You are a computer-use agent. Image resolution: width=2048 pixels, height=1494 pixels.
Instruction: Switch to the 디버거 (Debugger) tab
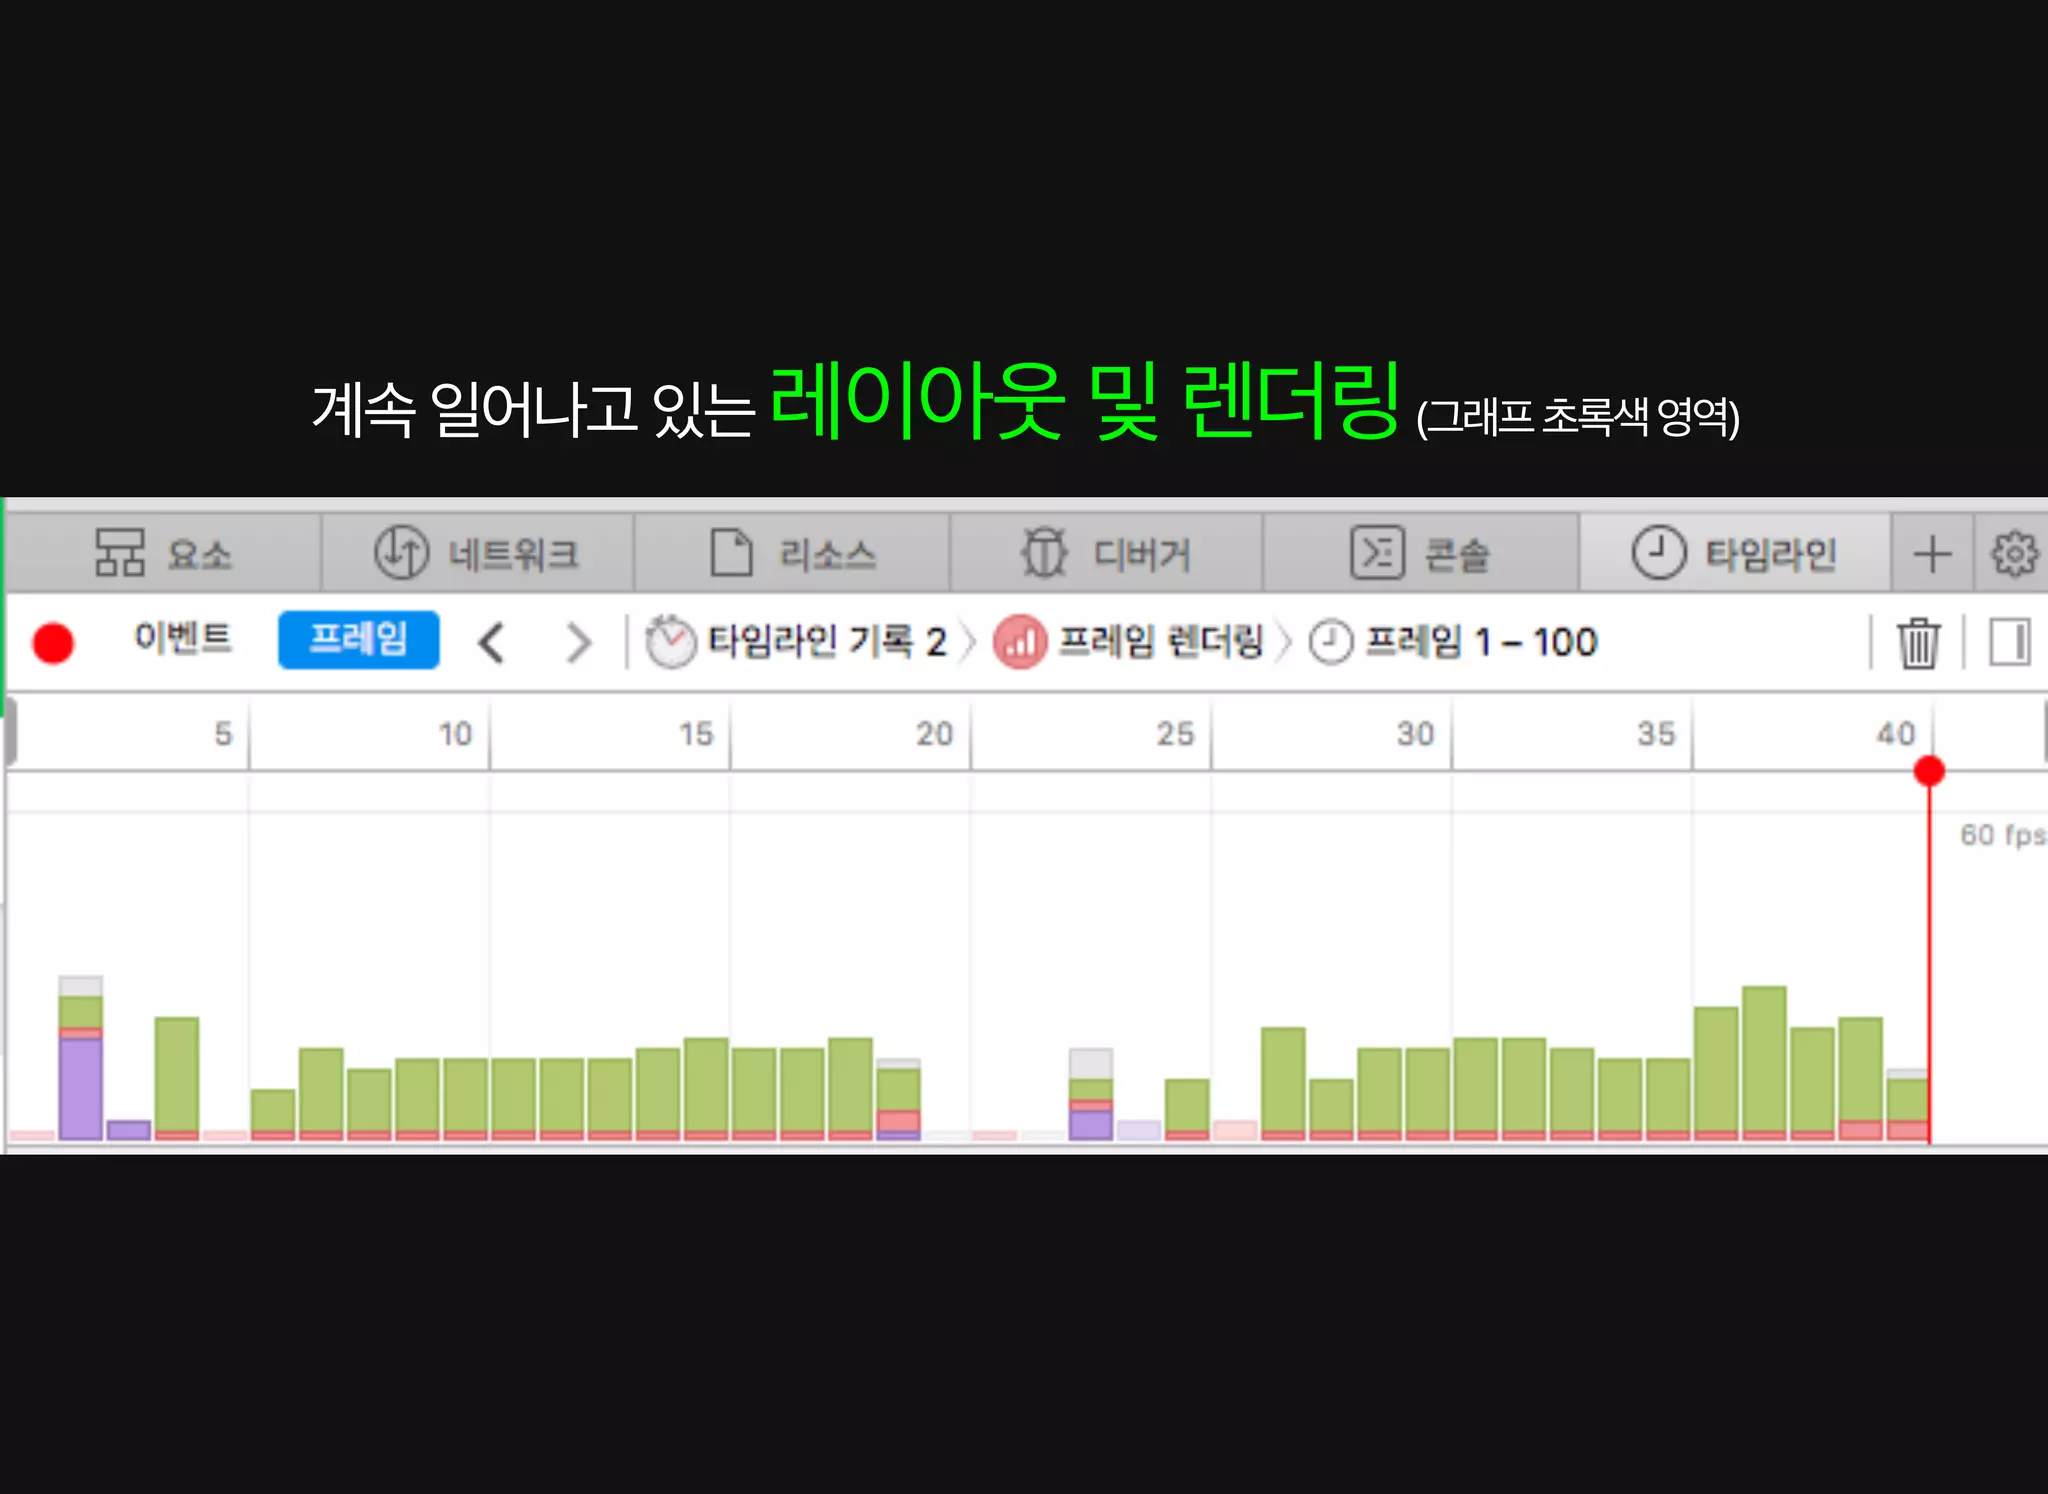click(x=1106, y=553)
